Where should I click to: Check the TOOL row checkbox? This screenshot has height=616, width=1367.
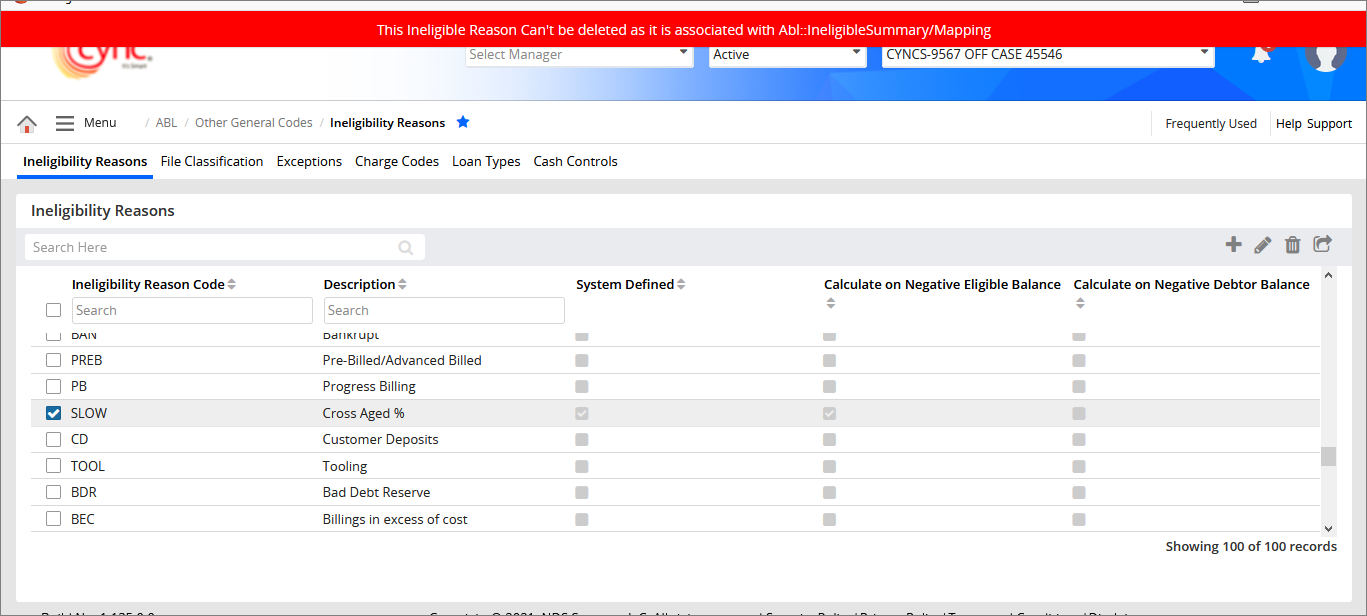tap(54, 466)
